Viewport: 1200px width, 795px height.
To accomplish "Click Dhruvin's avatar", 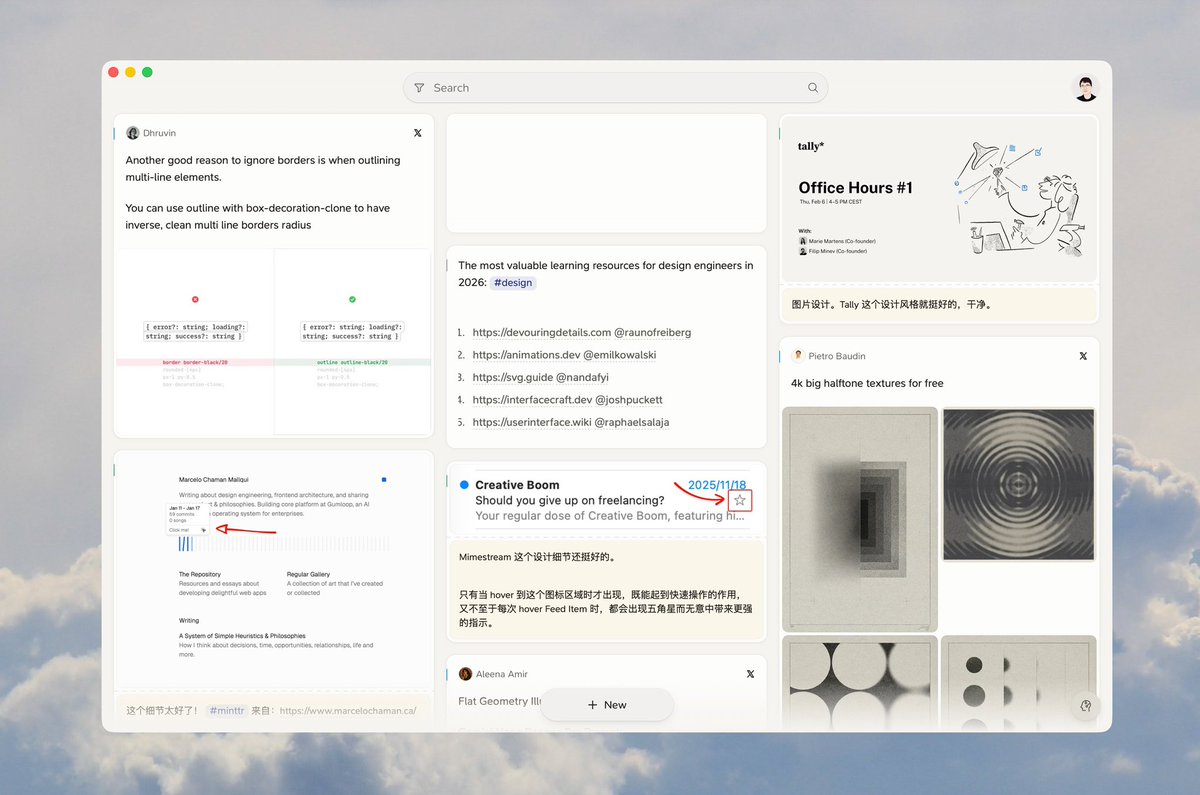I will (133, 133).
